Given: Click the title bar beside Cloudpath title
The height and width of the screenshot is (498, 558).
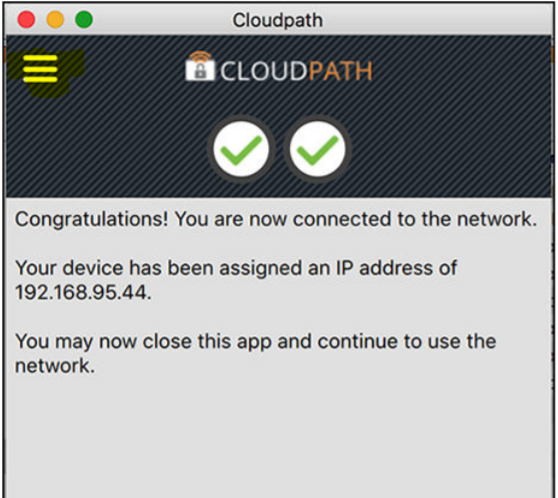Looking at the screenshot, I should point(427,19).
